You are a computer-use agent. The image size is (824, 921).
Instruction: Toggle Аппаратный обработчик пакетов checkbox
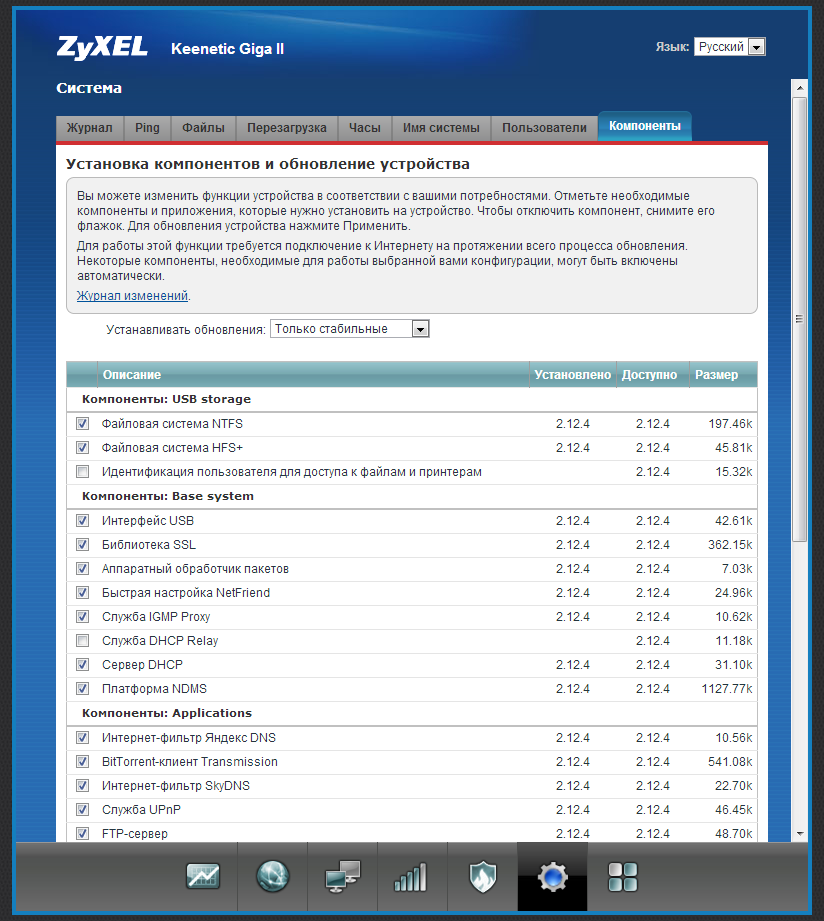point(82,569)
